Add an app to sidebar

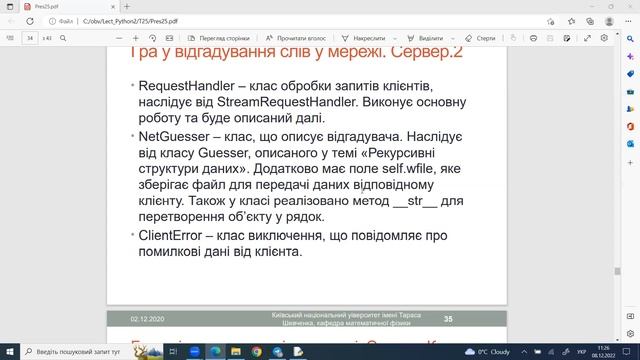click(x=630, y=162)
